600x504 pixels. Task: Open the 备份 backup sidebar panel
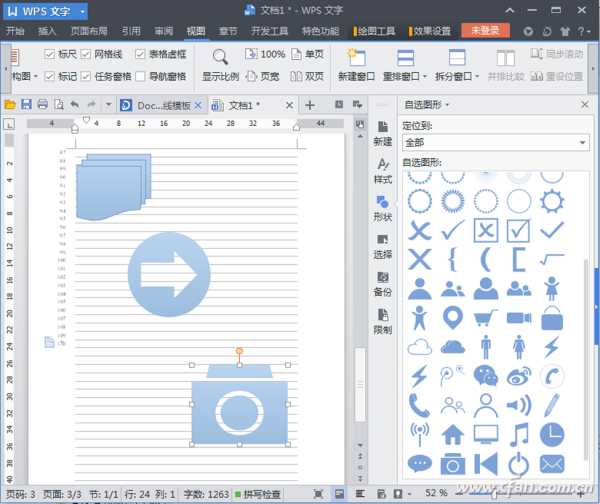(x=382, y=283)
